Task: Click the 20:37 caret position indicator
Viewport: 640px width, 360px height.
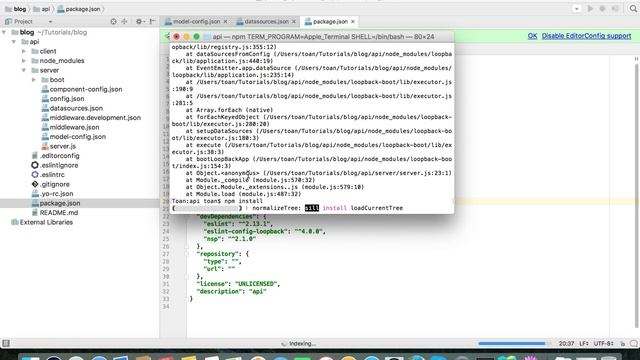Action: tap(566, 344)
